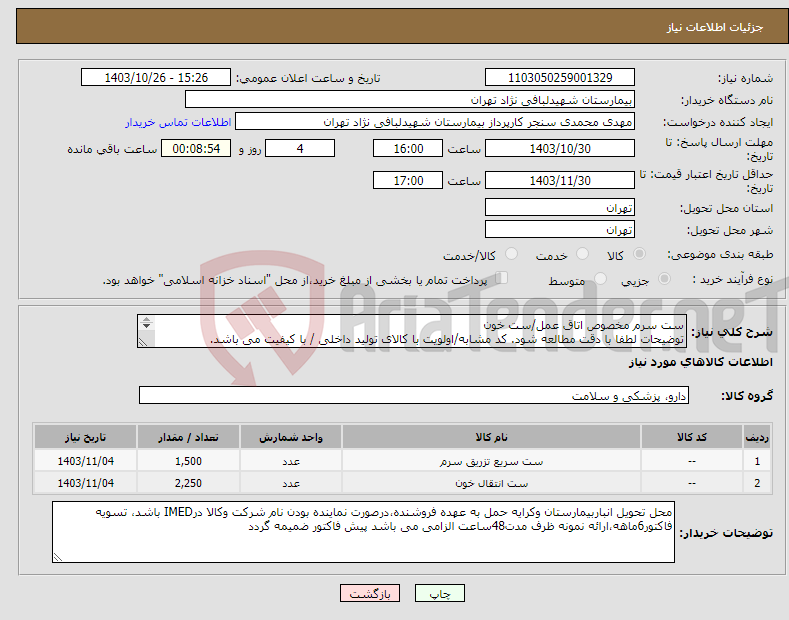Screen dimensions: 789x620
Task: Select the متوسط purchase type radio
Action: click(x=600, y=278)
